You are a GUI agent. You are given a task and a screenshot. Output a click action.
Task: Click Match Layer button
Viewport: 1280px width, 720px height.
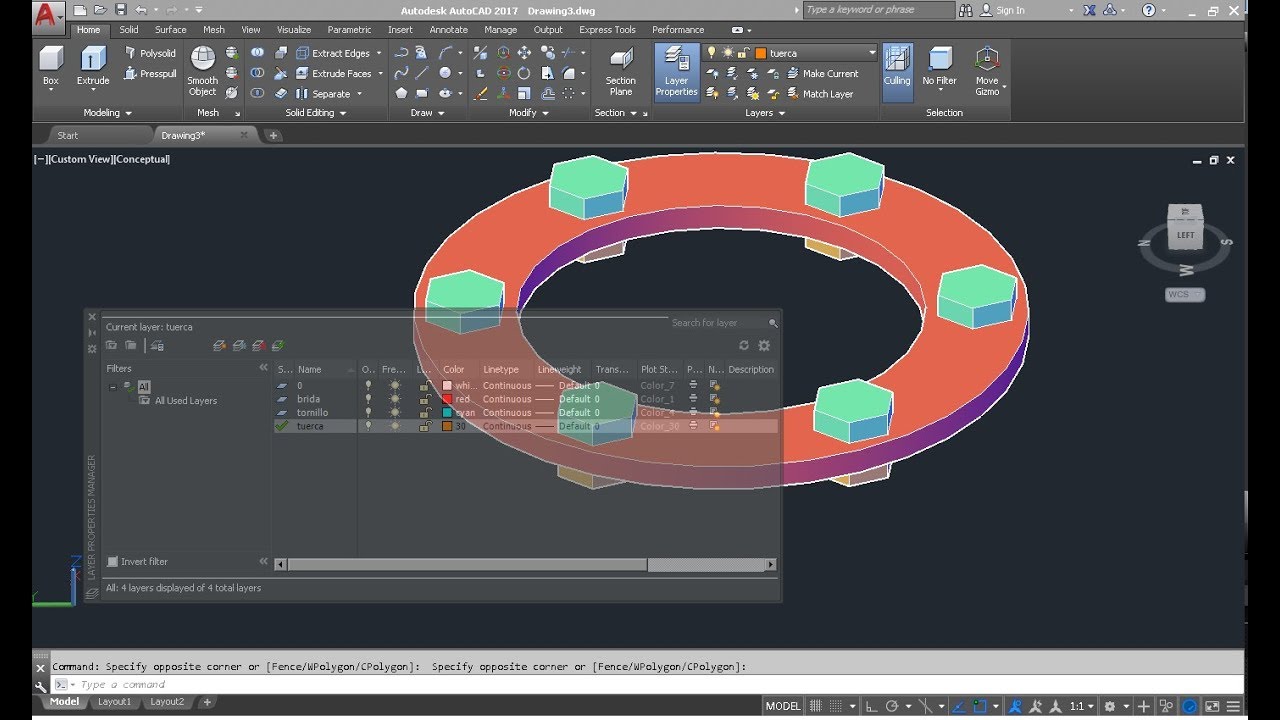tap(820, 94)
